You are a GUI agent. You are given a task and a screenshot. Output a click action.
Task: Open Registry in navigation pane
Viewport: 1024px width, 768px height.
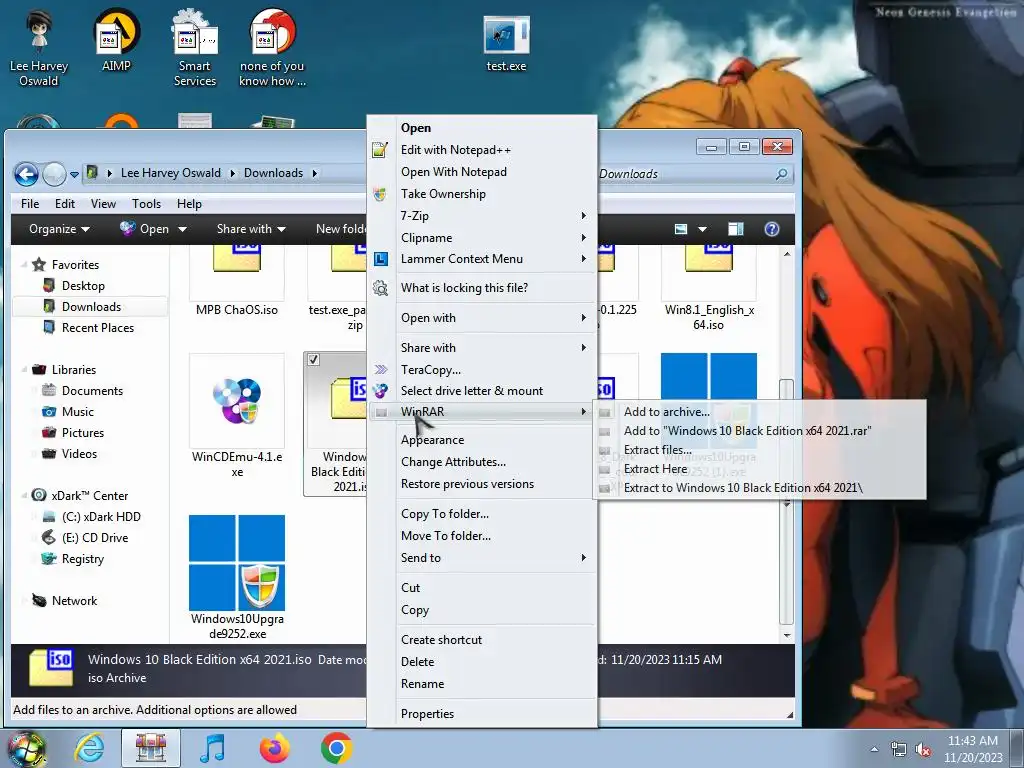point(83,559)
